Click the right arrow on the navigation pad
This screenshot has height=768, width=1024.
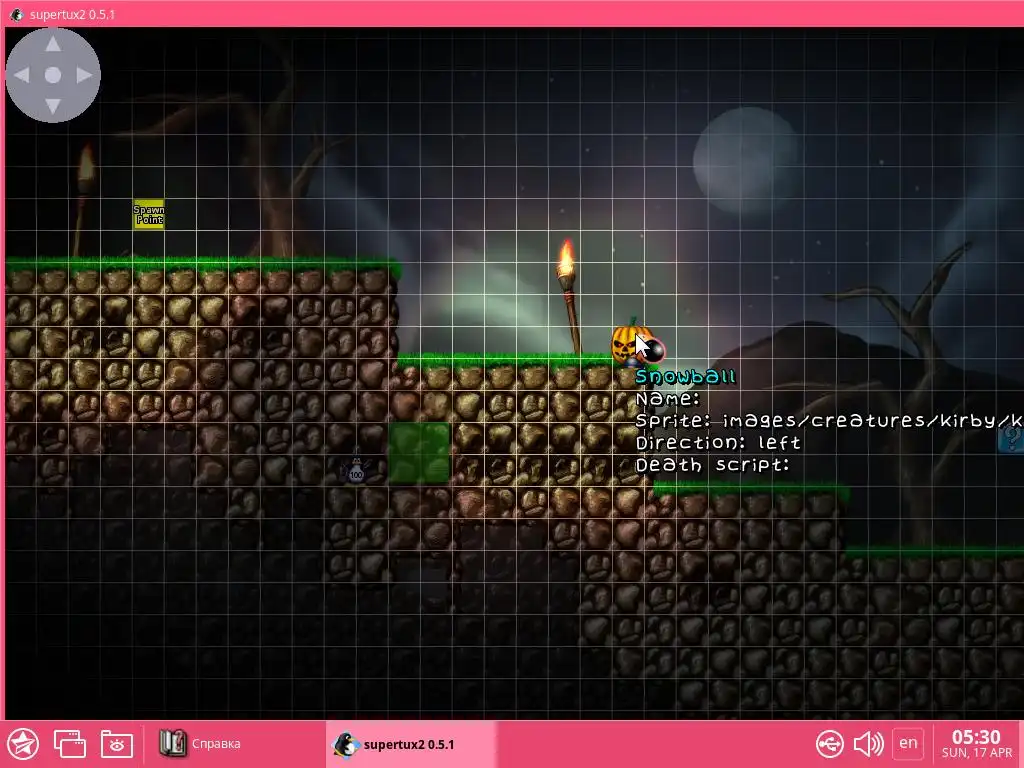(x=84, y=75)
